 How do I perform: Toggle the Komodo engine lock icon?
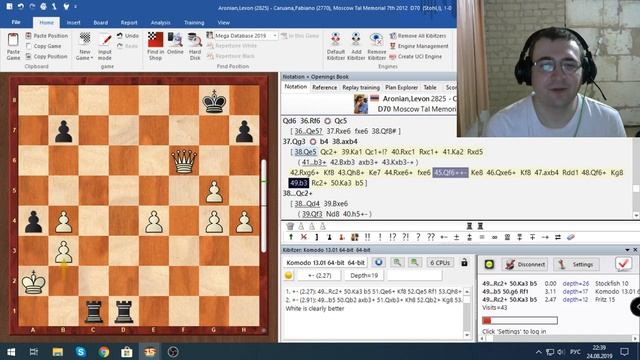[x=464, y=262]
